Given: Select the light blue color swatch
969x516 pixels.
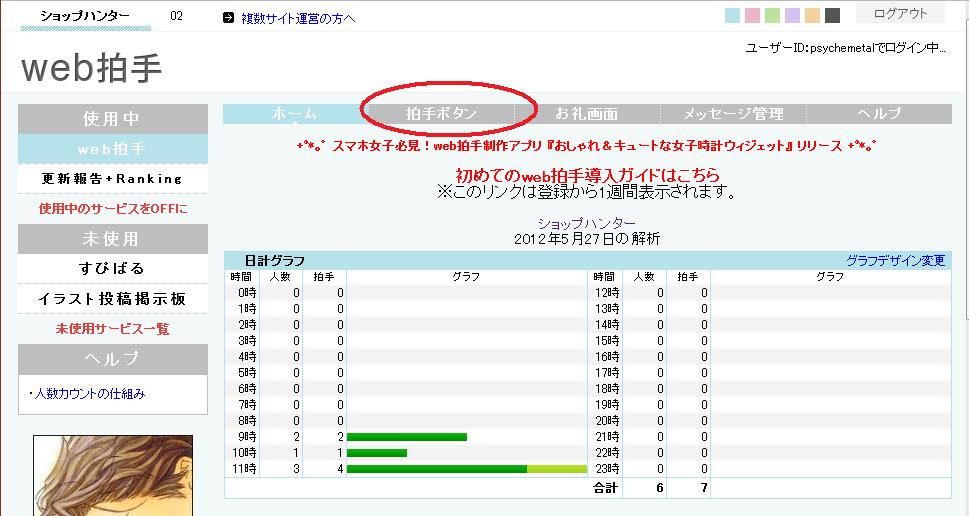Looking at the screenshot, I should (x=732, y=15).
